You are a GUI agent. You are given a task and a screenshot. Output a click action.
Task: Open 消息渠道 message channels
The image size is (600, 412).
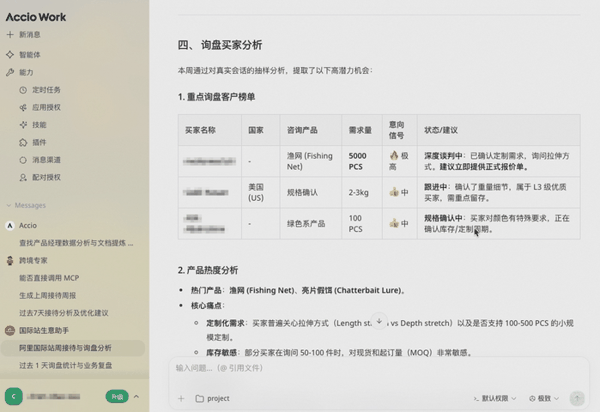pyautogui.click(x=45, y=159)
